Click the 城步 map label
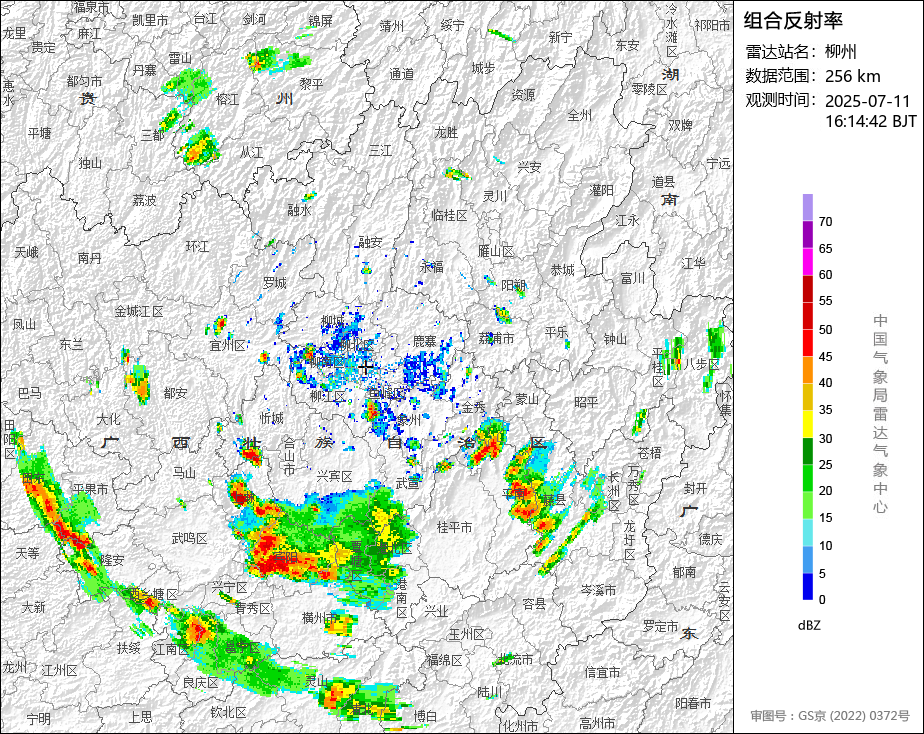This screenshot has height=734, width=924. pos(483,68)
